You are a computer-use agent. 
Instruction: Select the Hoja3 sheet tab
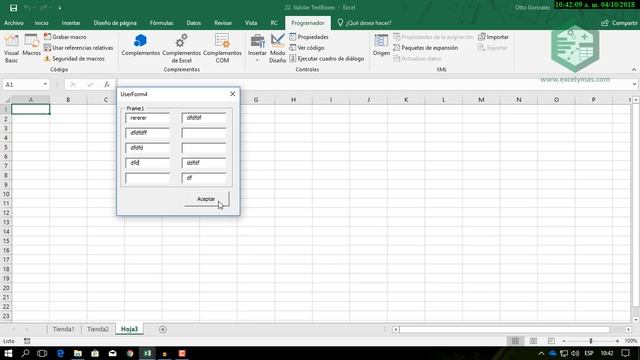tap(129, 329)
